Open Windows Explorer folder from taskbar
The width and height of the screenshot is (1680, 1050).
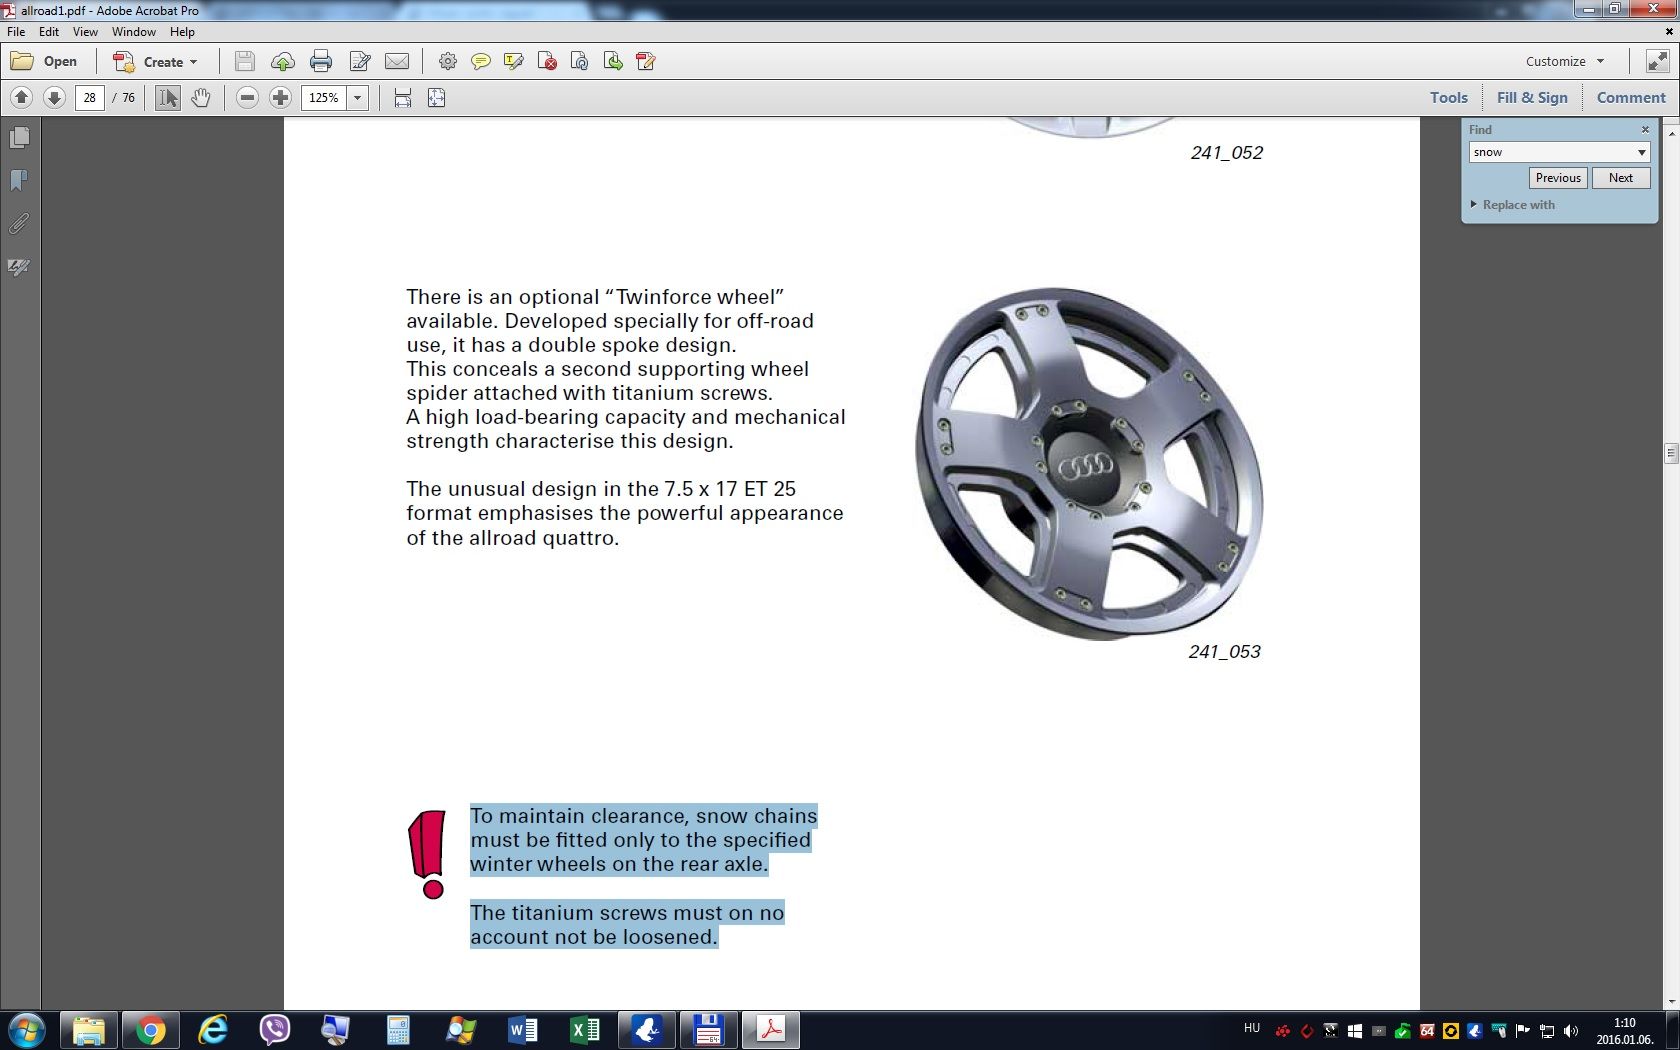coord(88,1030)
